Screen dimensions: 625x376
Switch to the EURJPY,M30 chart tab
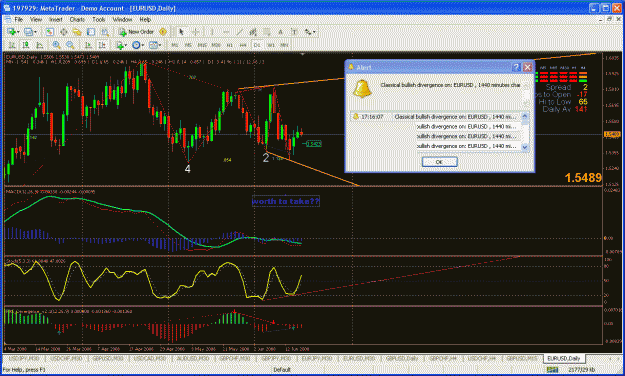pyautogui.click(x=316, y=358)
